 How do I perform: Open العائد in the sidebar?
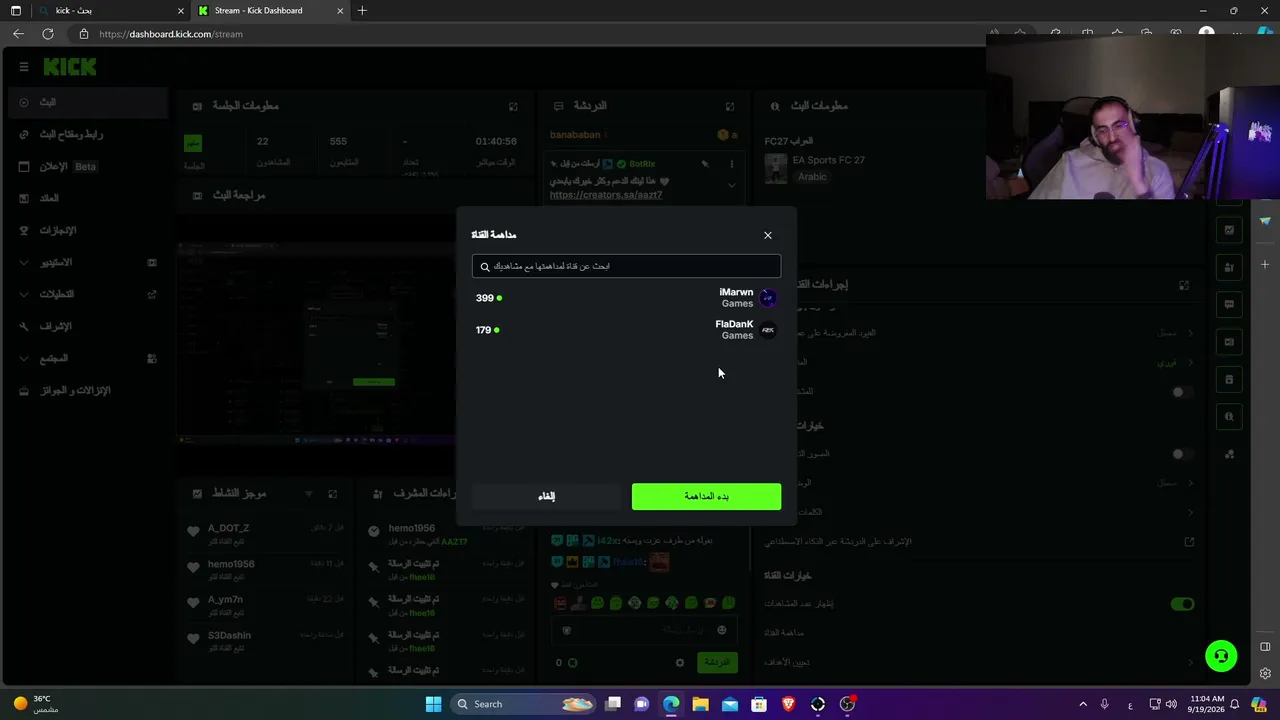[88, 198]
